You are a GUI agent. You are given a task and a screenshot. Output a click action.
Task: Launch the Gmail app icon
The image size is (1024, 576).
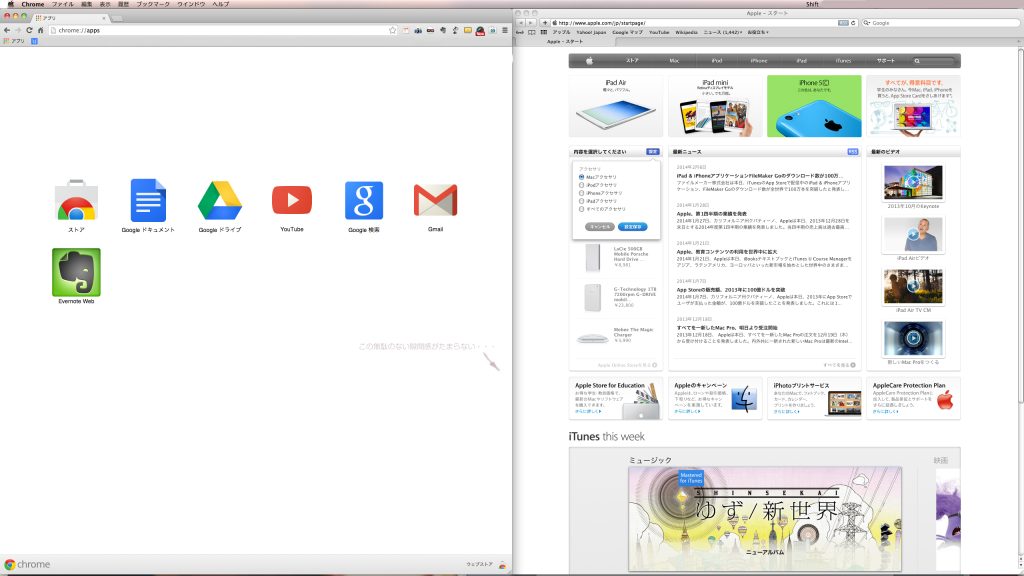[436, 200]
